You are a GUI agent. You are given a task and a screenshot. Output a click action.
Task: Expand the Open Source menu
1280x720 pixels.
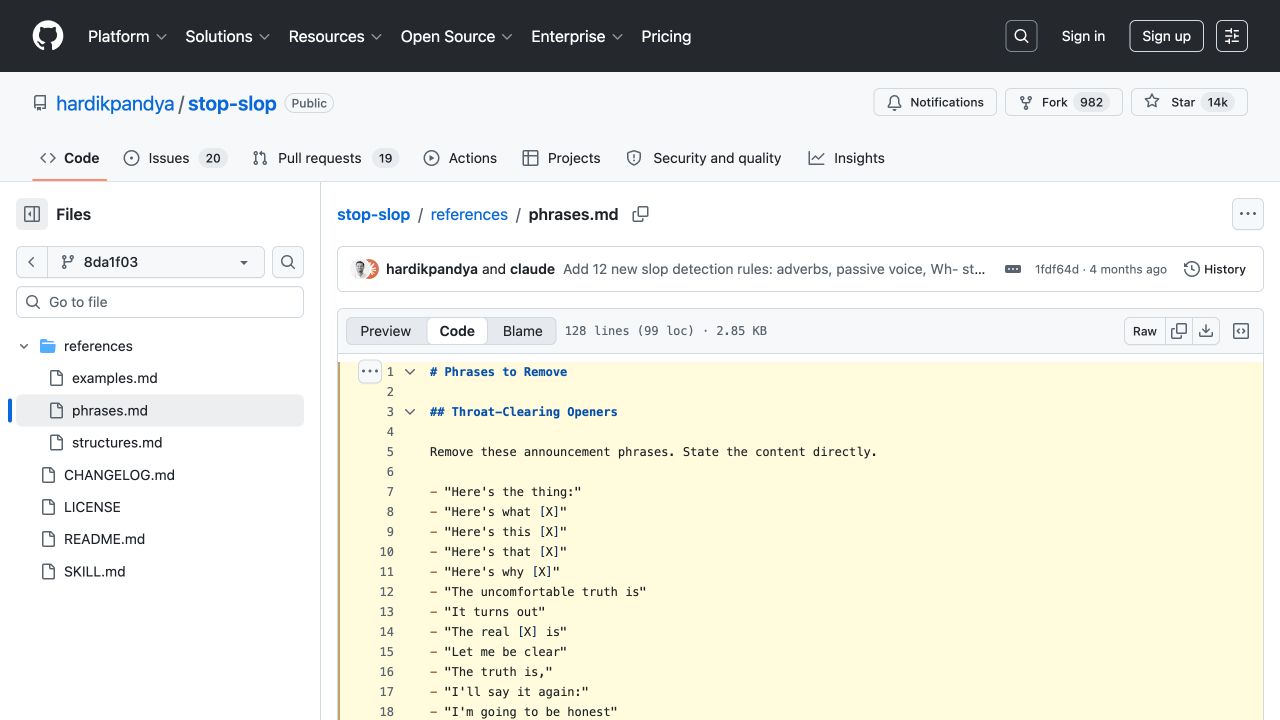tap(457, 36)
